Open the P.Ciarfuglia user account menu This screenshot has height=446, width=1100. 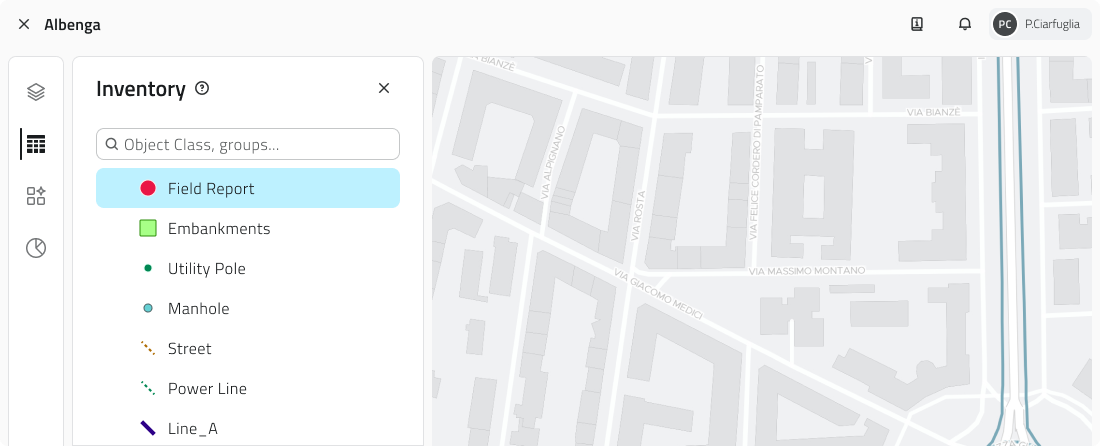pyautogui.click(x=1040, y=24)
